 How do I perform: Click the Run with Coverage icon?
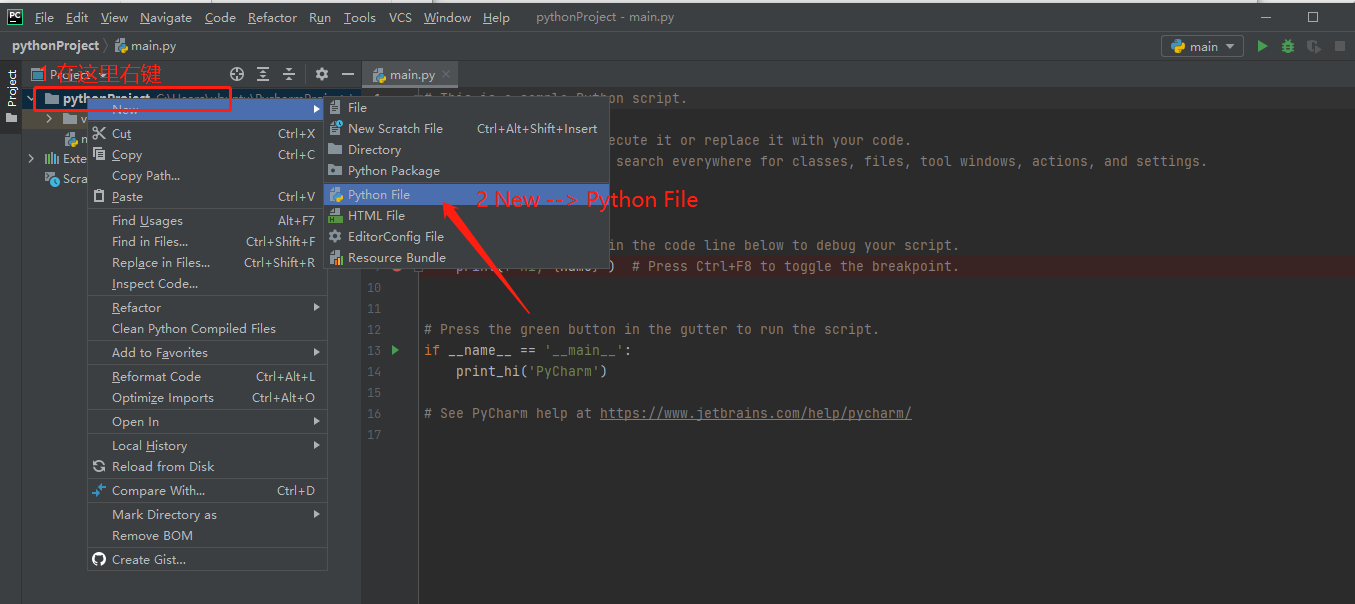1313,46
